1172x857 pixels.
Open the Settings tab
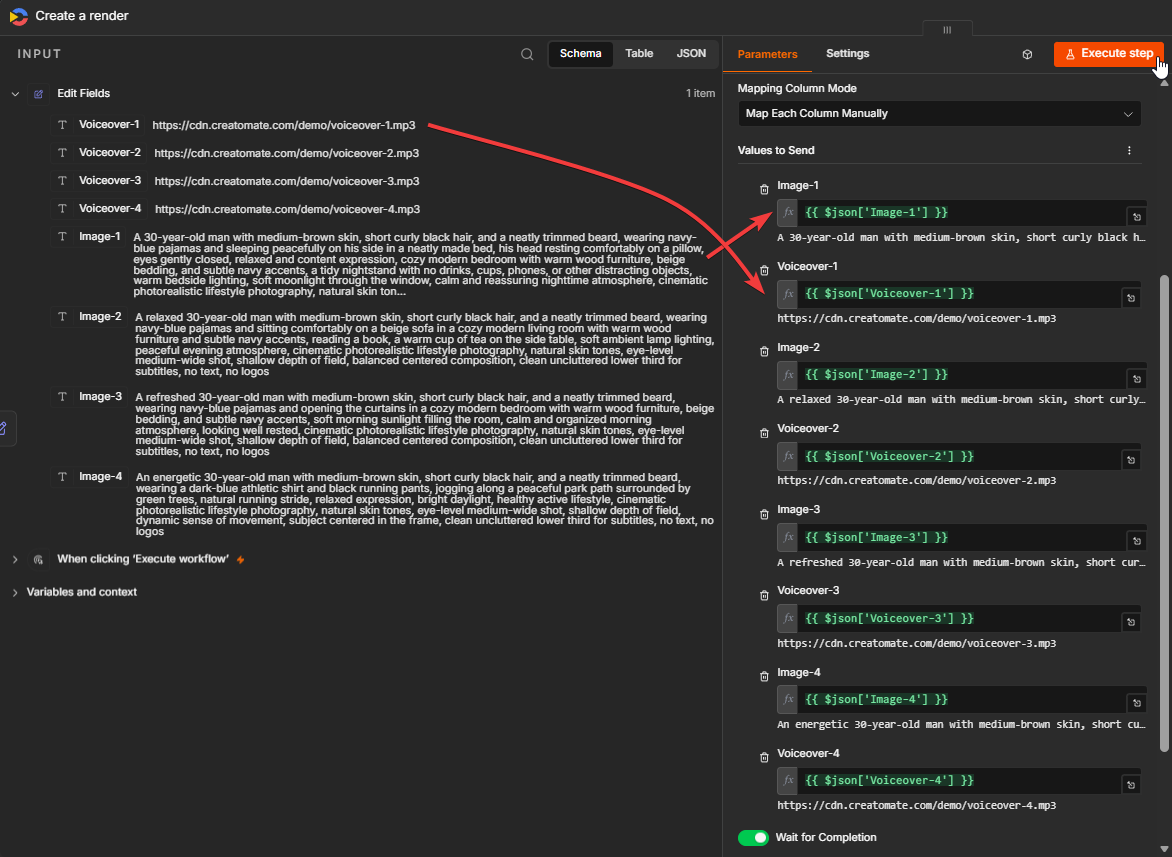point(848,54)
